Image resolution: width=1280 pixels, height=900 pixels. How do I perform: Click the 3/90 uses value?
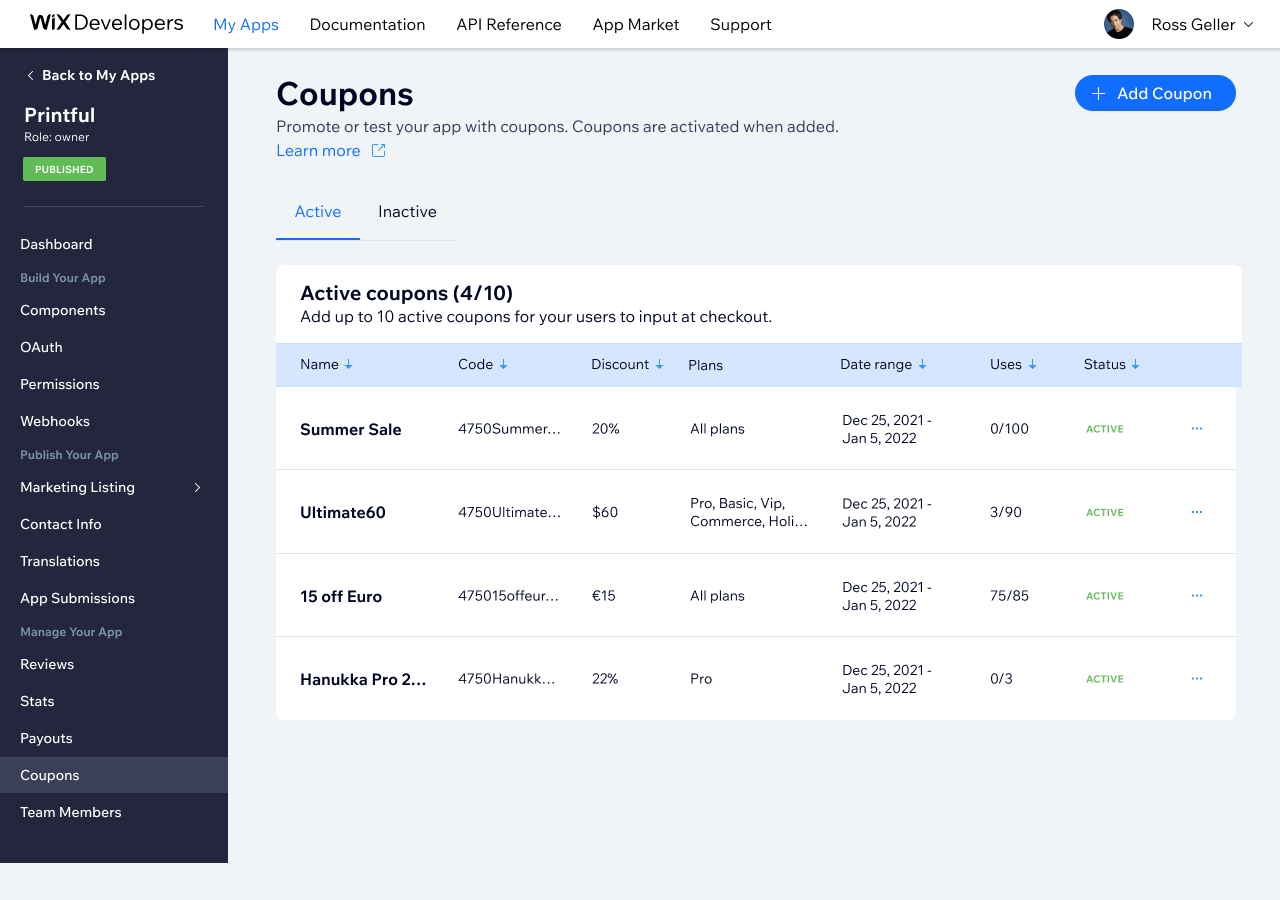1006,512
